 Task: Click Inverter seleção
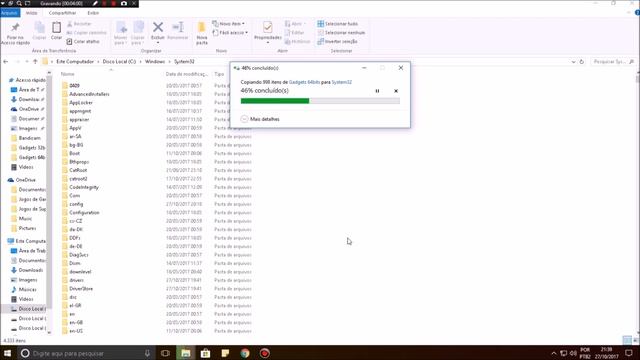pyautogui.click(x=338, y=42)
